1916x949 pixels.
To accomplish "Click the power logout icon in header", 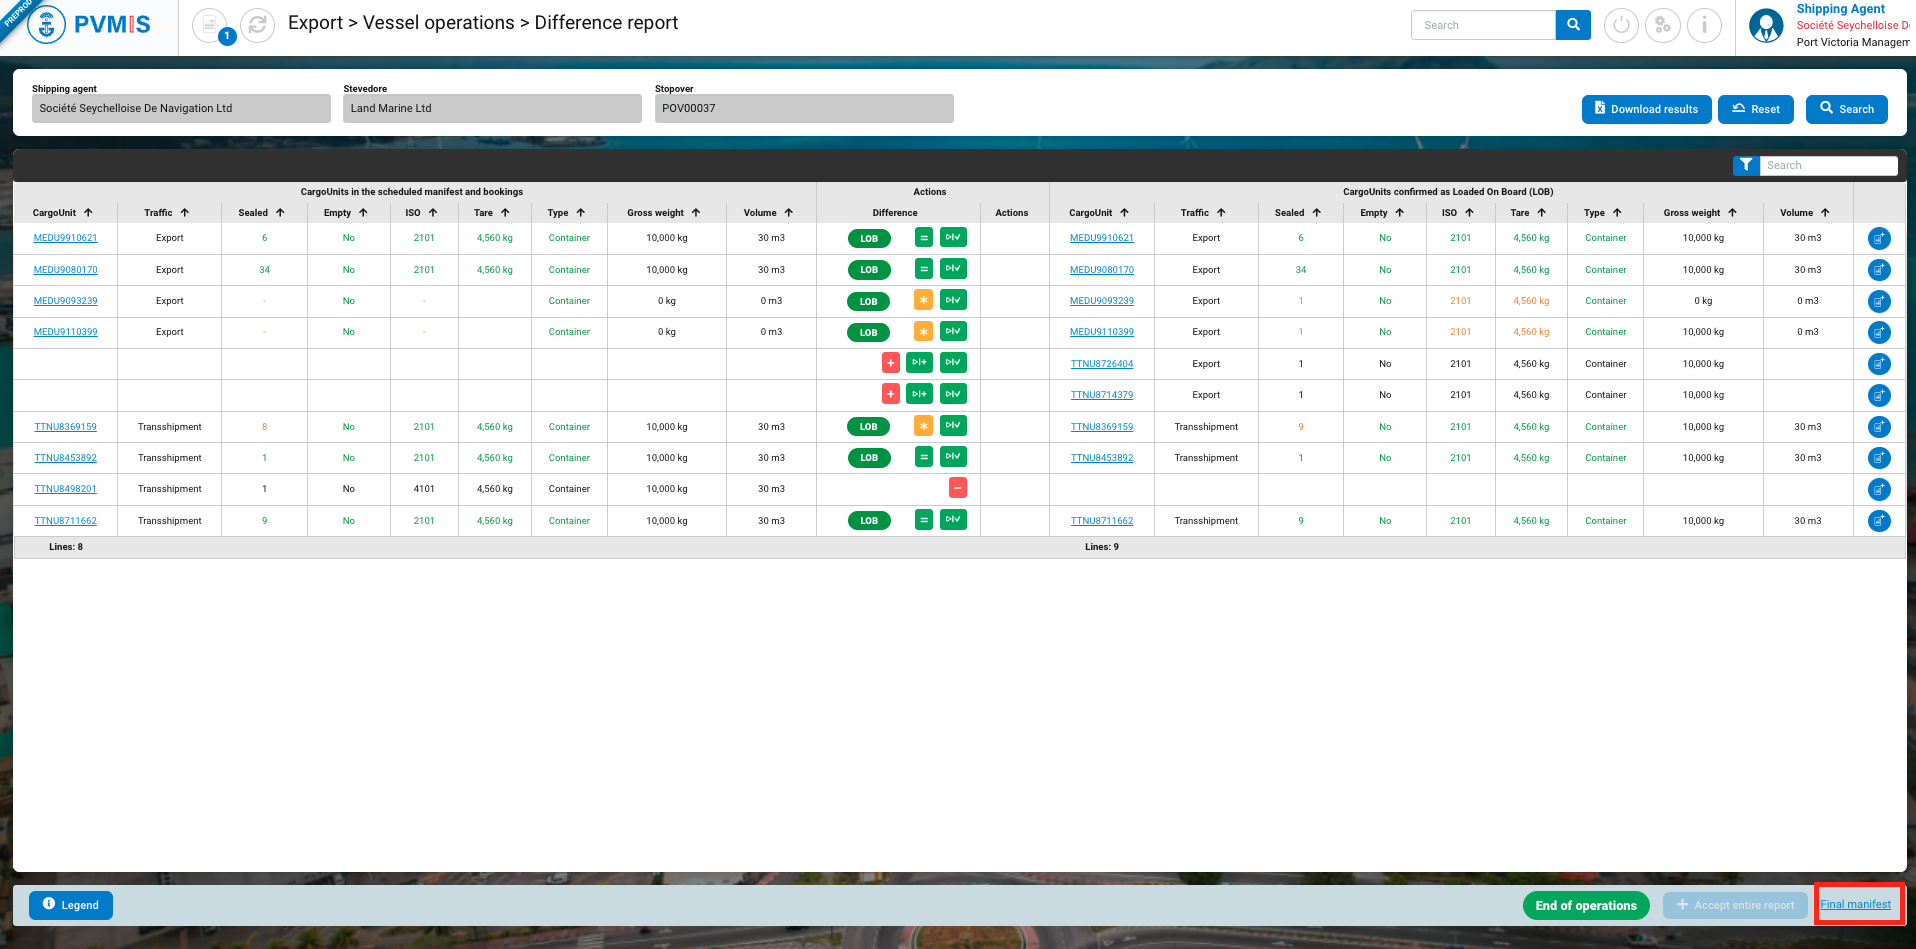I will click(1621, 25).
